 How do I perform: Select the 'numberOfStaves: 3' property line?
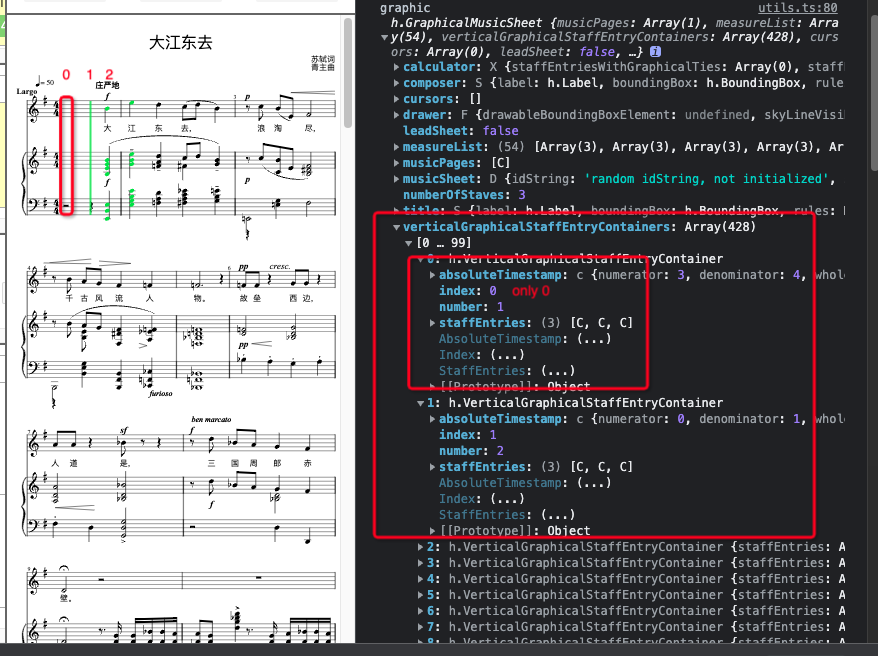[x=464, y=195]
